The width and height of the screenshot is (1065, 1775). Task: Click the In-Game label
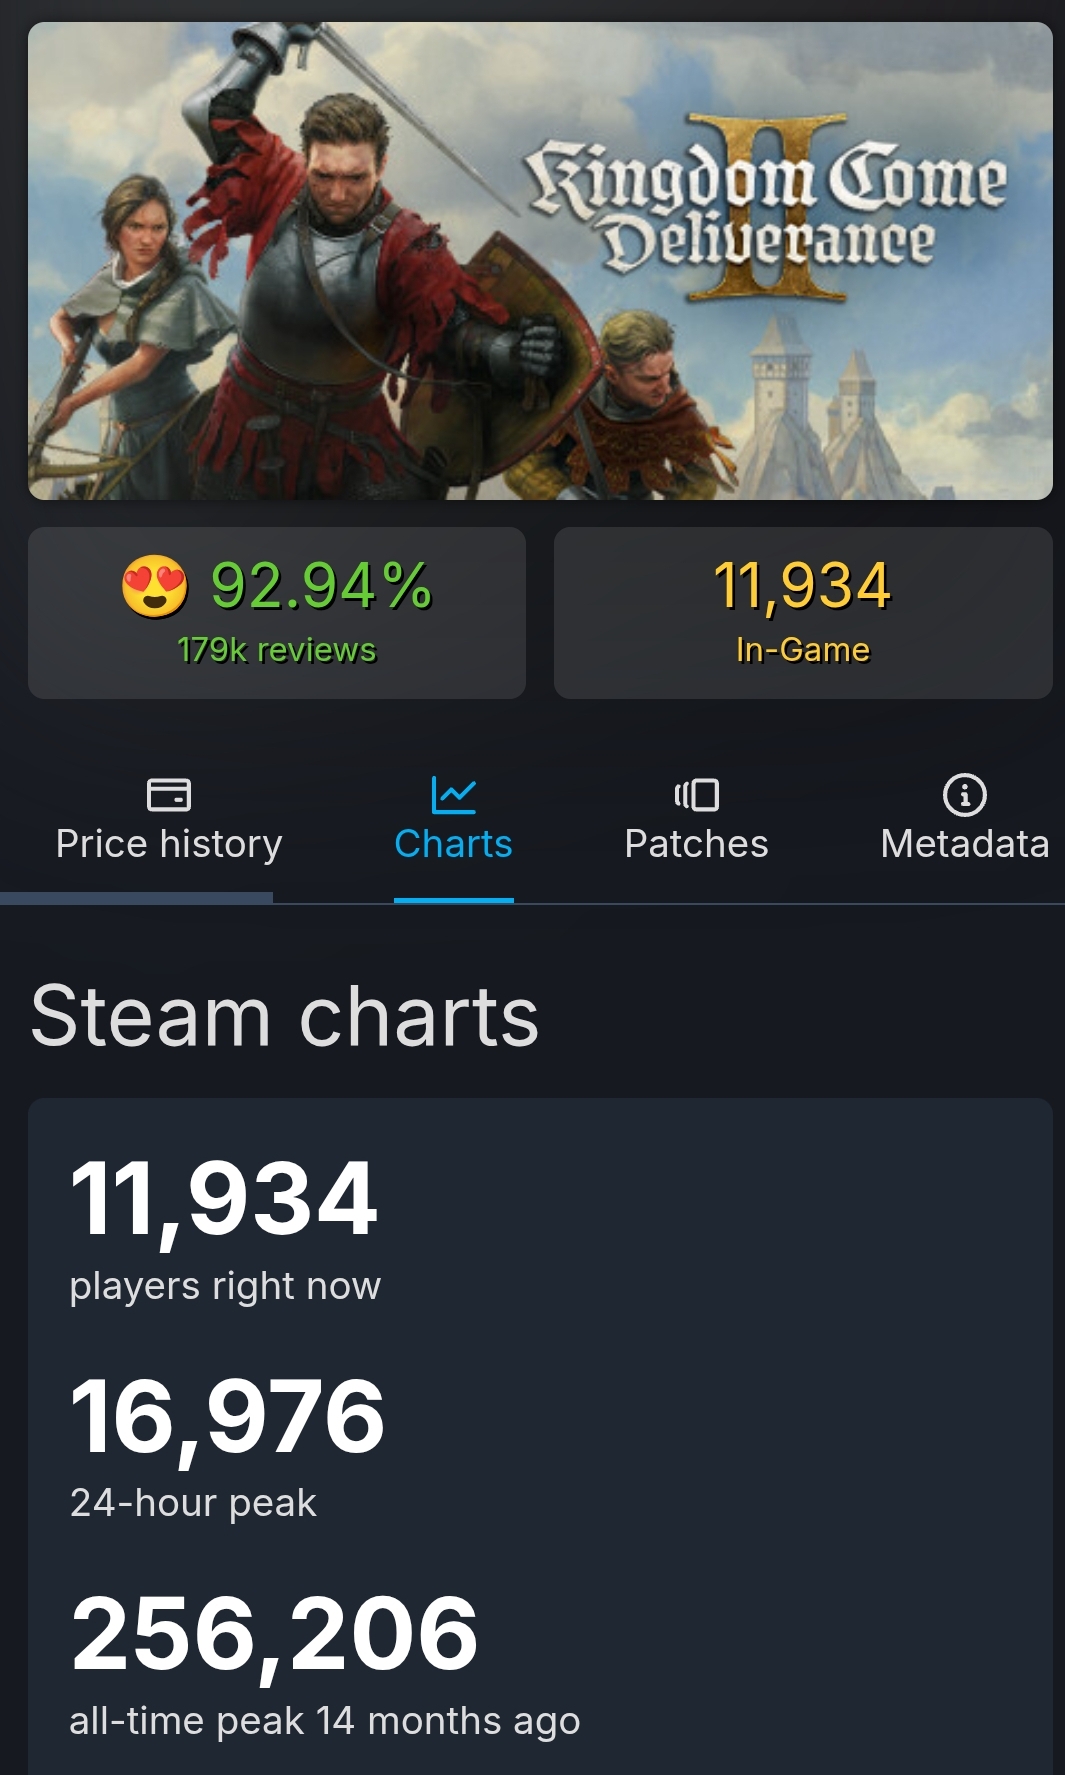click(x=803, y=650)
